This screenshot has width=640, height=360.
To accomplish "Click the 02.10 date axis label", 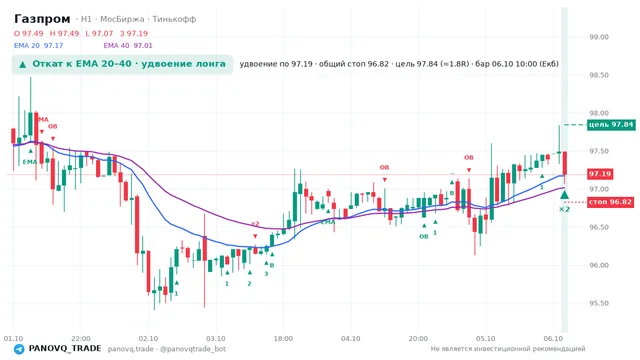I will pyautogui.click(x=148, y=338).
